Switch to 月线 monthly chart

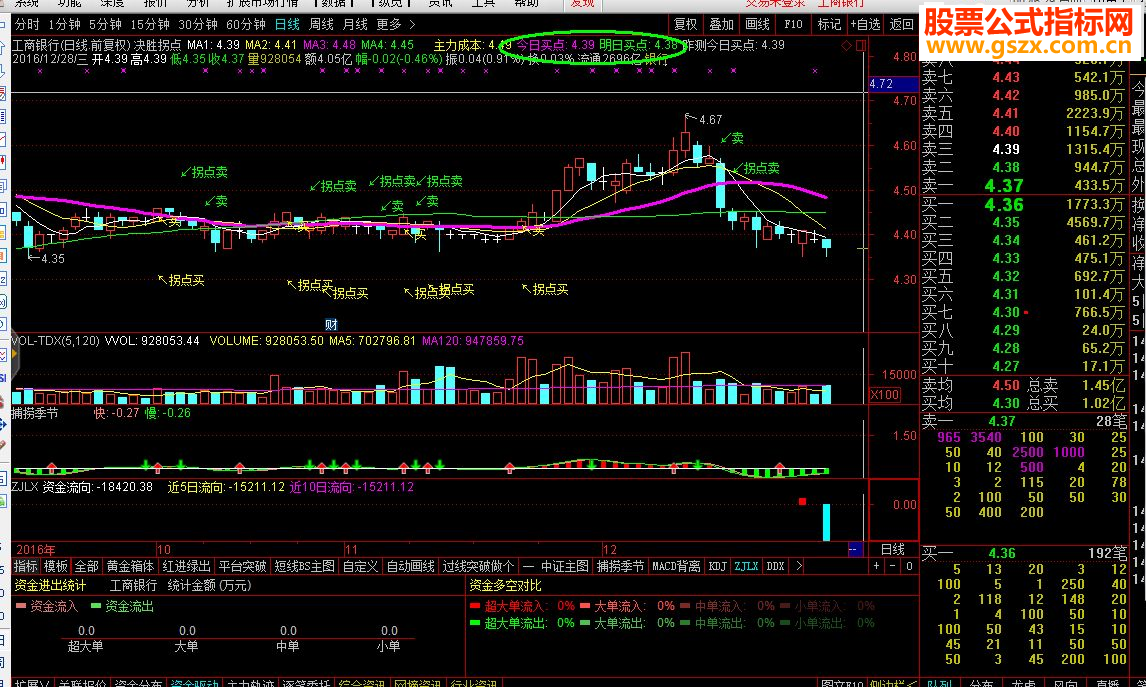(355, 24)
